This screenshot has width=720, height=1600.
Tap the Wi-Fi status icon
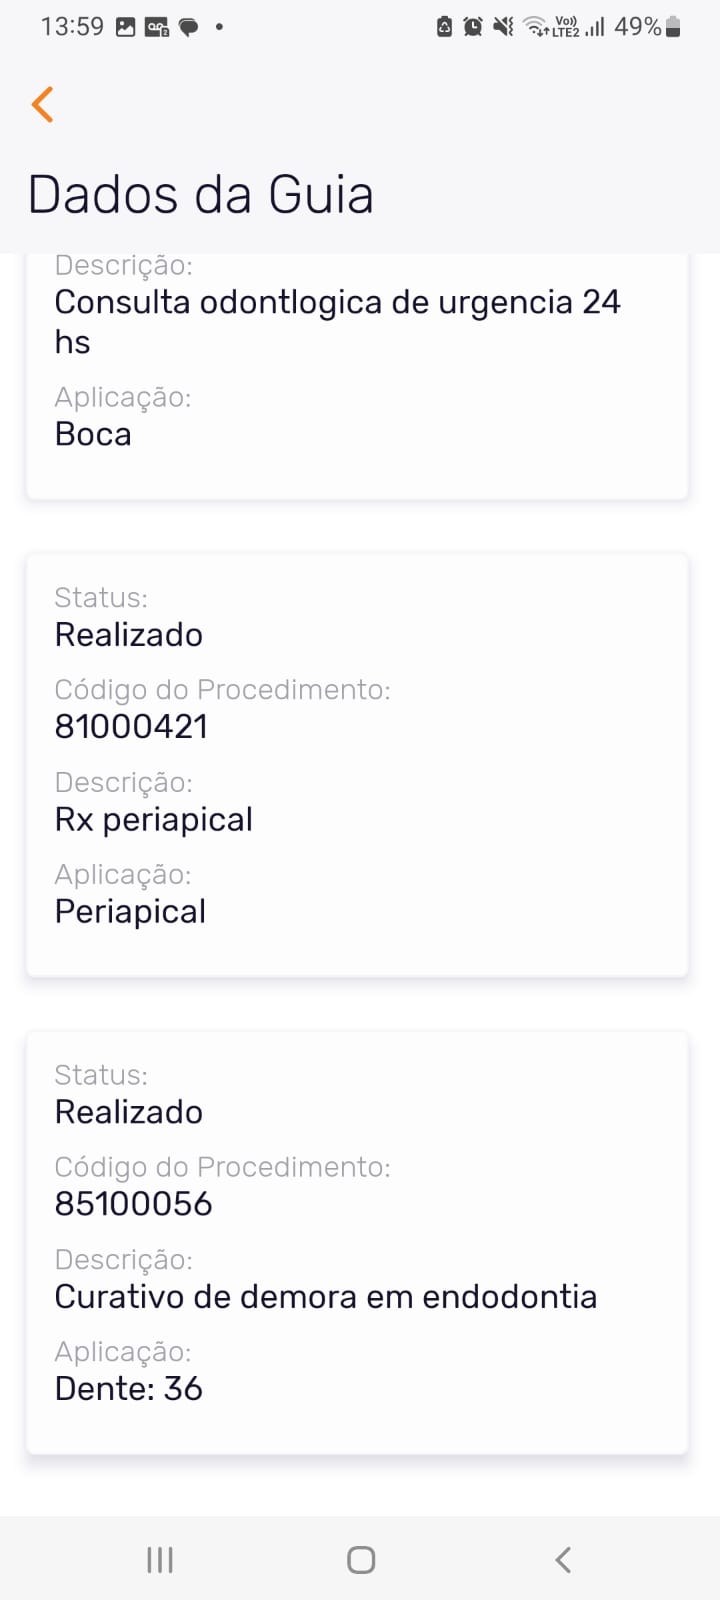click(x=536, y=27)
